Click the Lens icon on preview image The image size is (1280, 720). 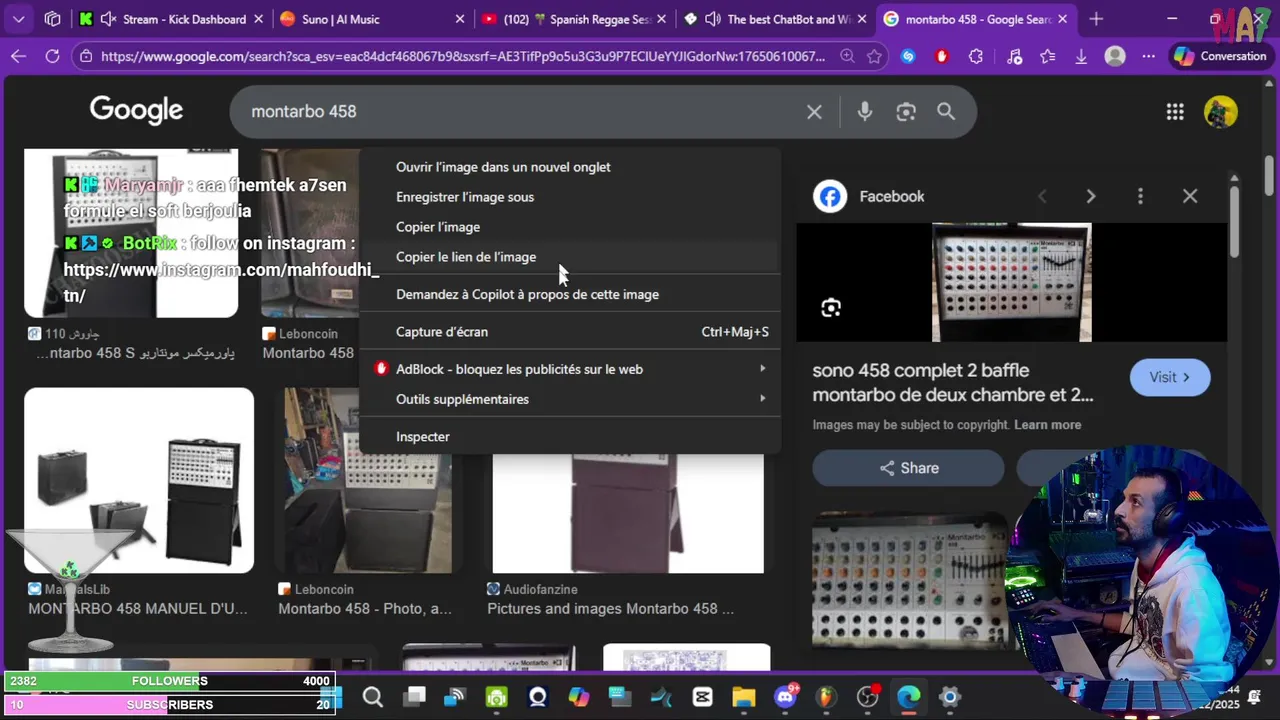831,308
